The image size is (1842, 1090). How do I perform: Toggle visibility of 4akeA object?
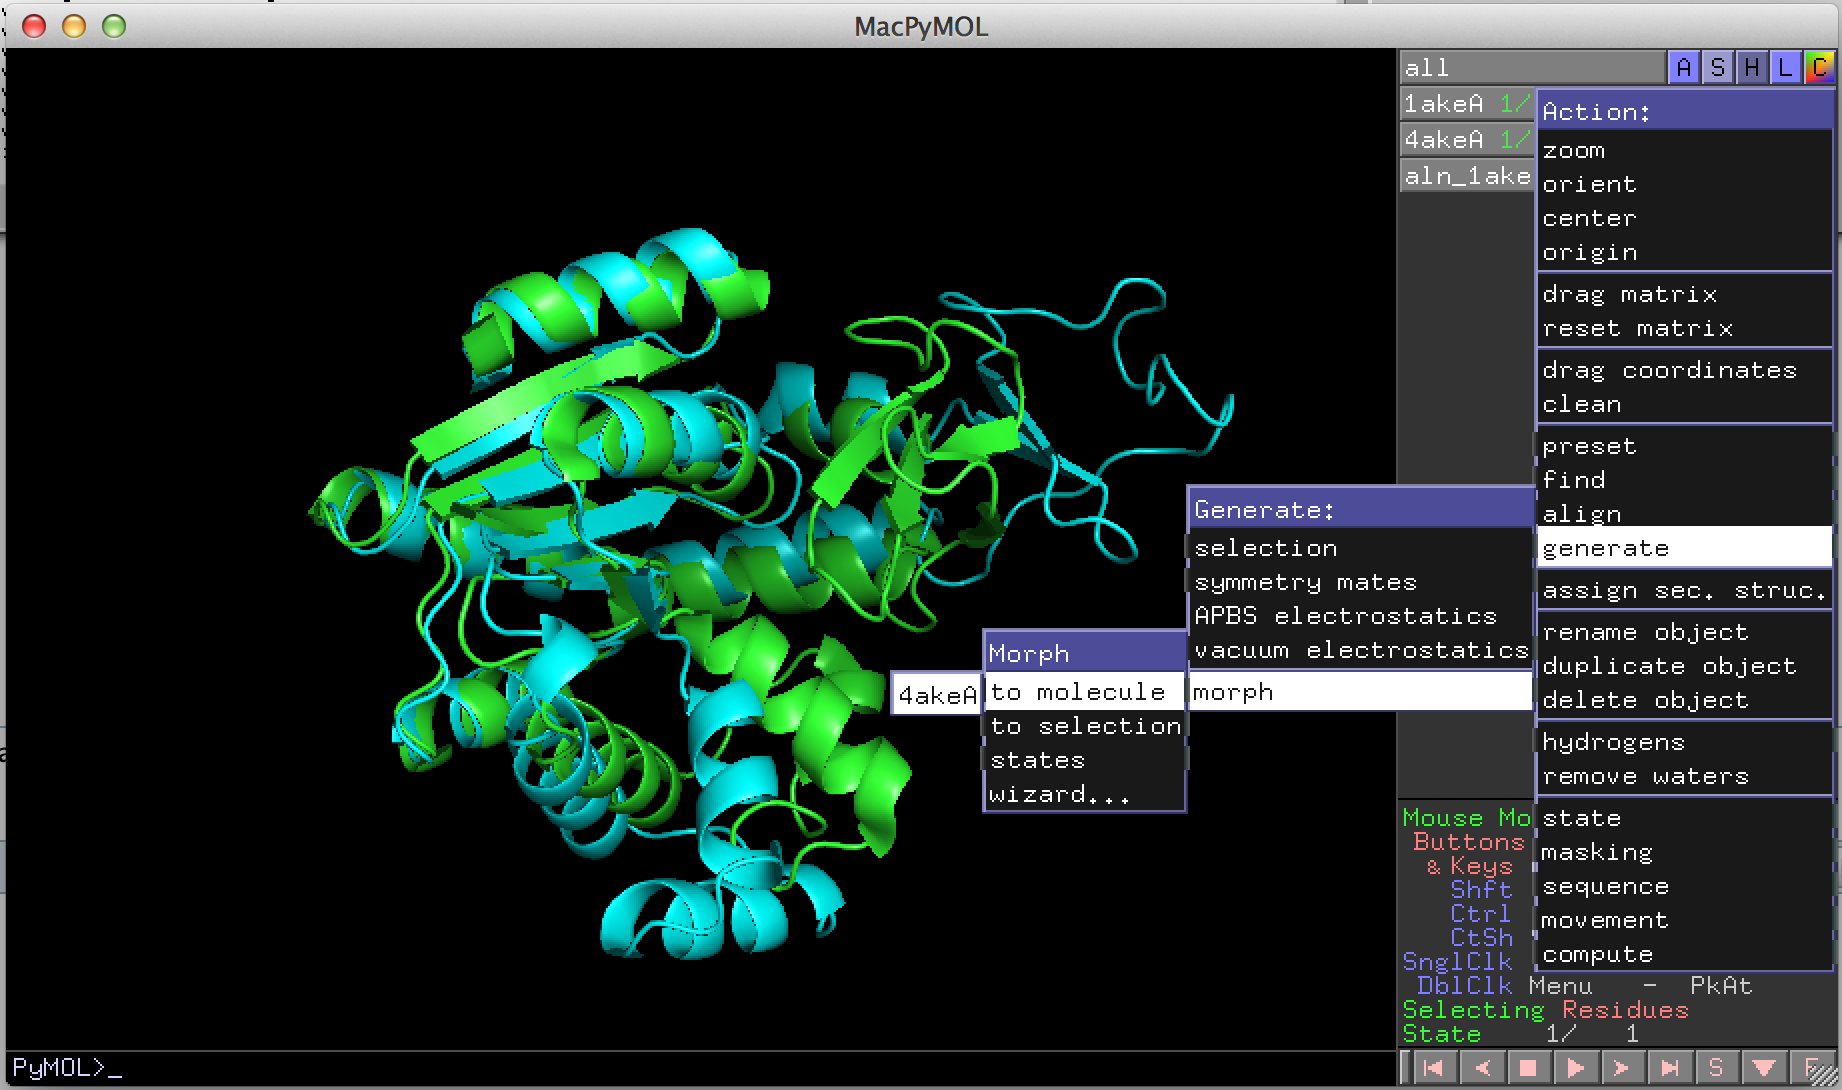[x=1443, y=140]
